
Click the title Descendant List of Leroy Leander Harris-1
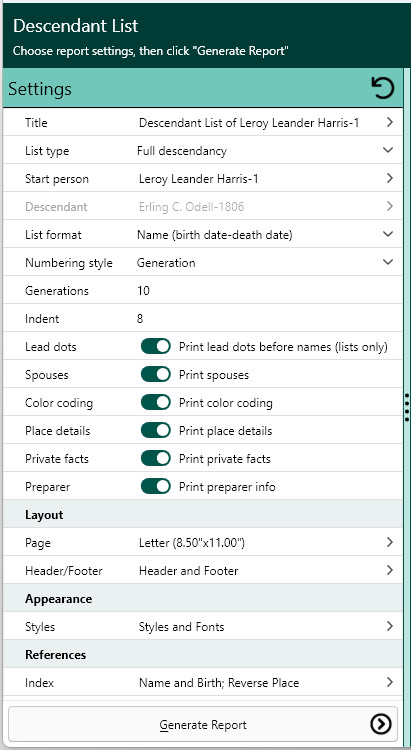[x=249, y=123]
